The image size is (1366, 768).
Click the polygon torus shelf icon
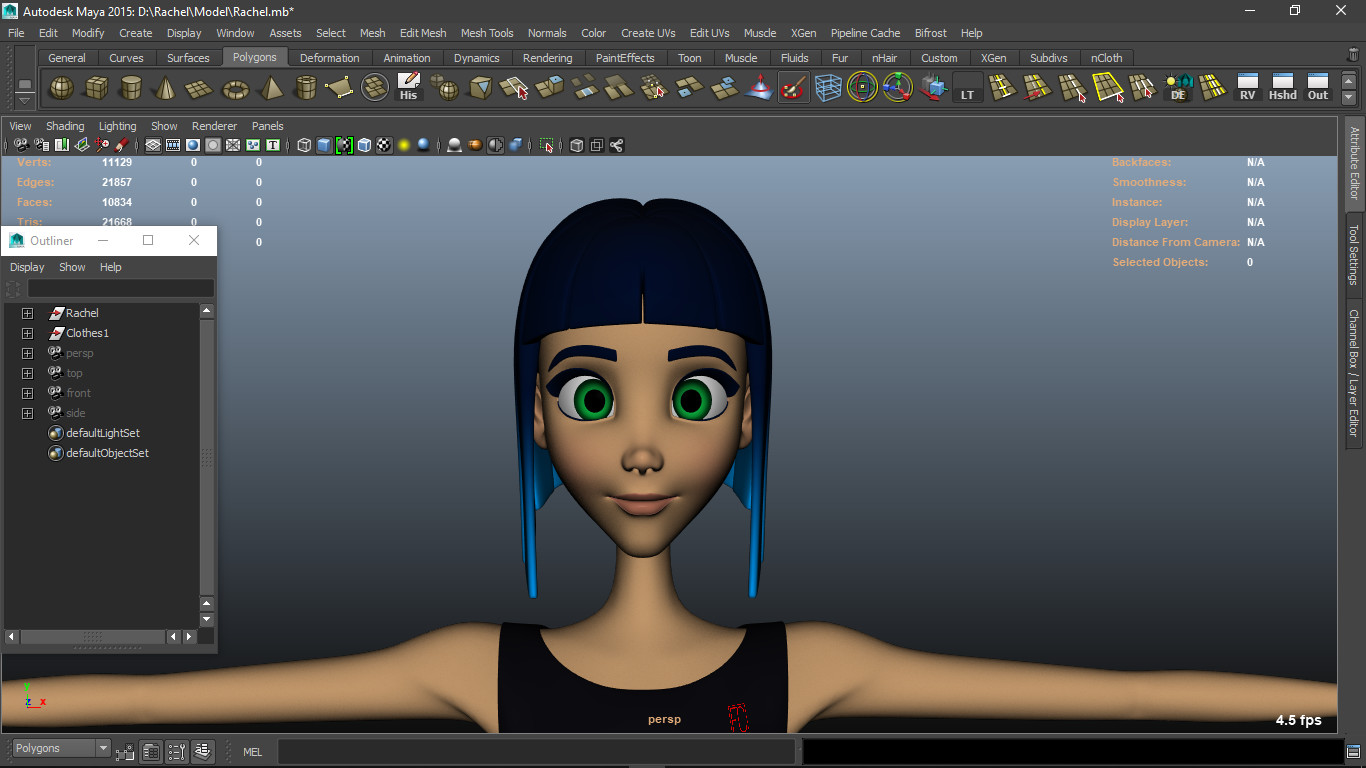(235, 89)
